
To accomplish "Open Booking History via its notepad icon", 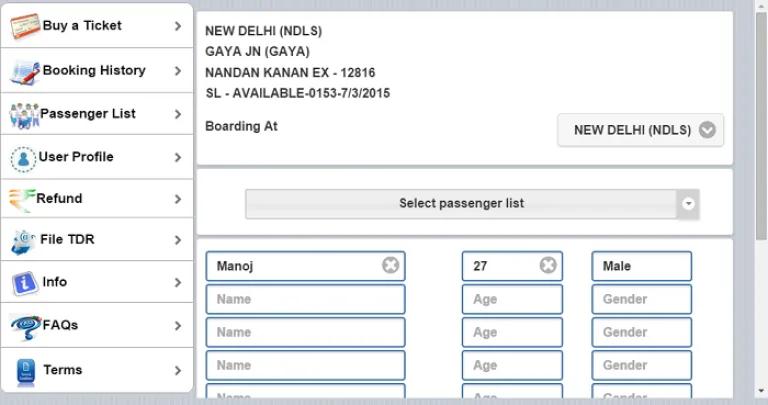I will pyautogui.click(x=24, y=71).
